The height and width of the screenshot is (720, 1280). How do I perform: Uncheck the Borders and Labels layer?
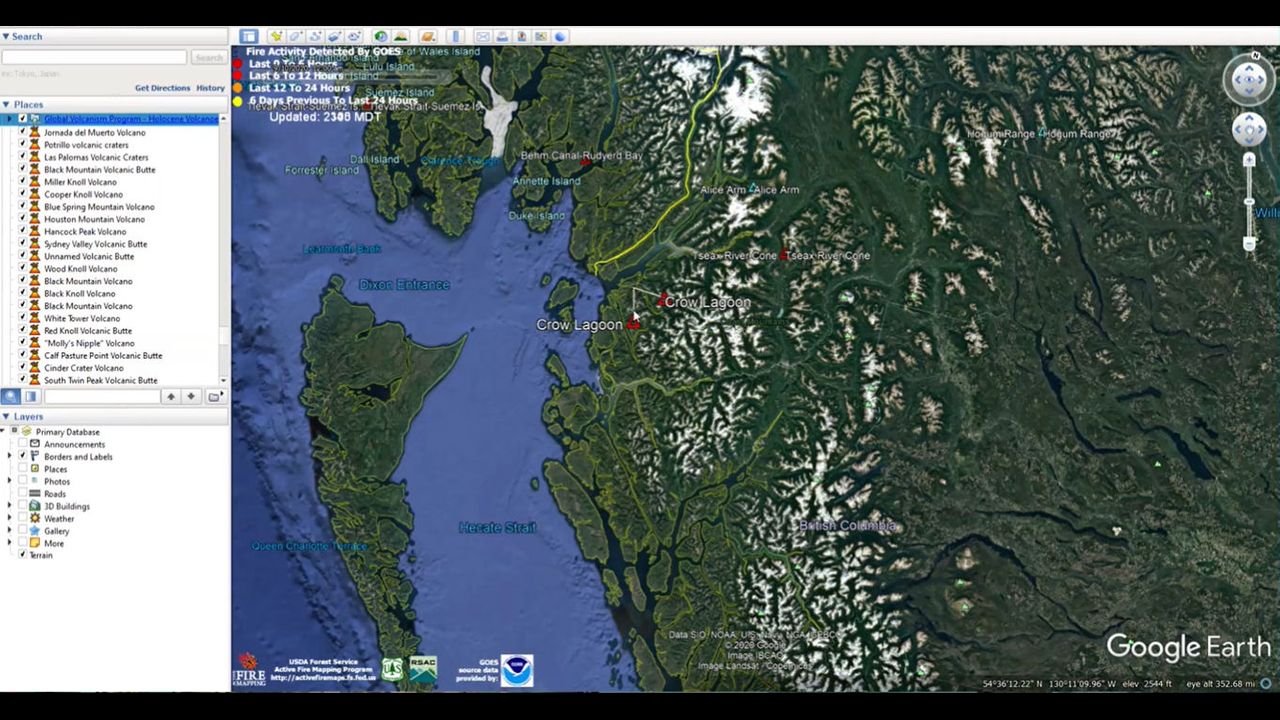[22, 457]
